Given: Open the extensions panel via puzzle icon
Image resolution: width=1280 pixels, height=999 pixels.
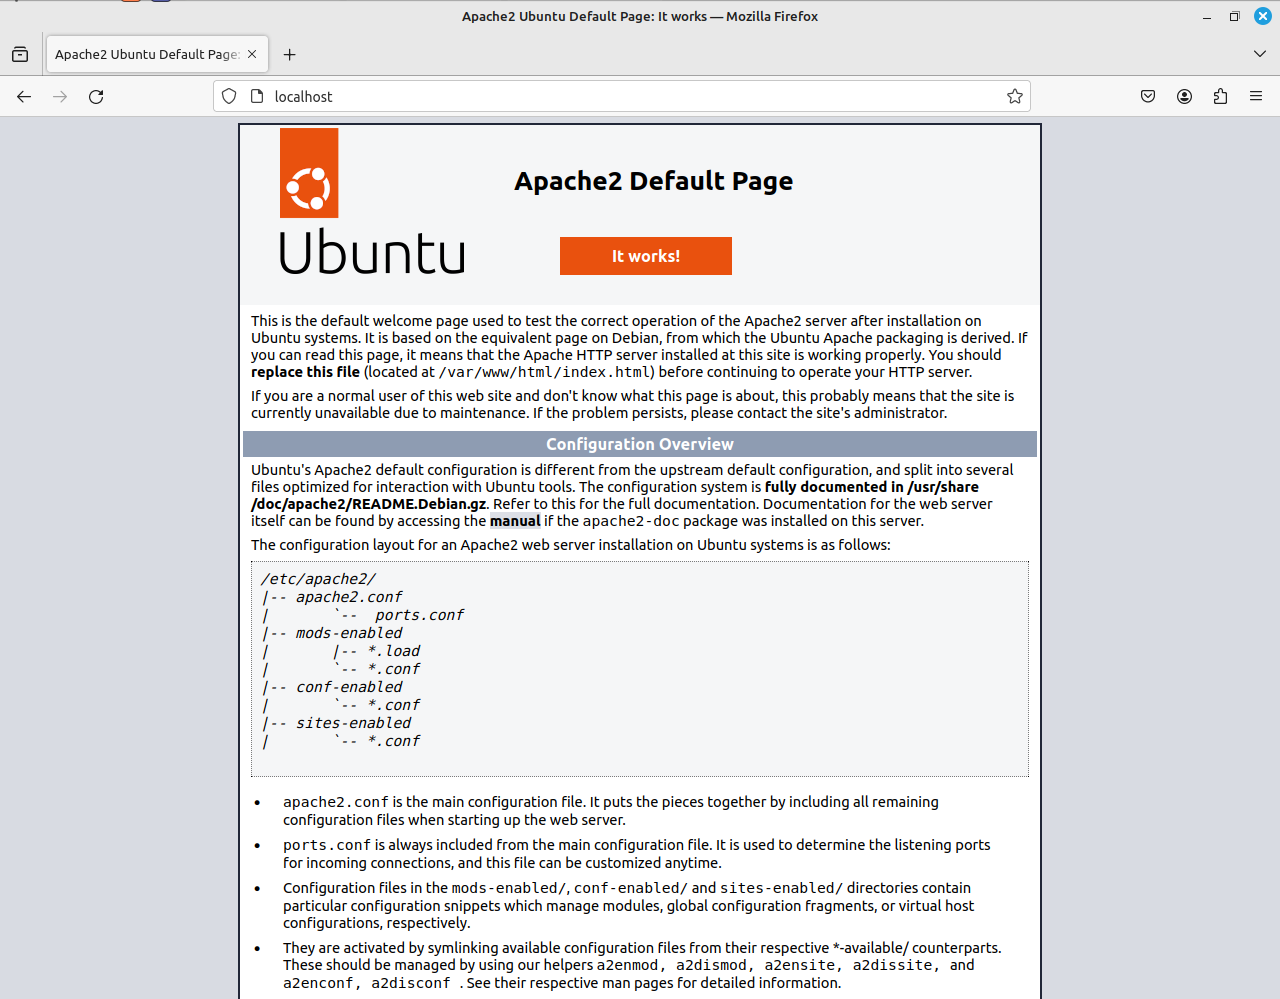Looking at the screenshot, I should (x=1220, y=96).
